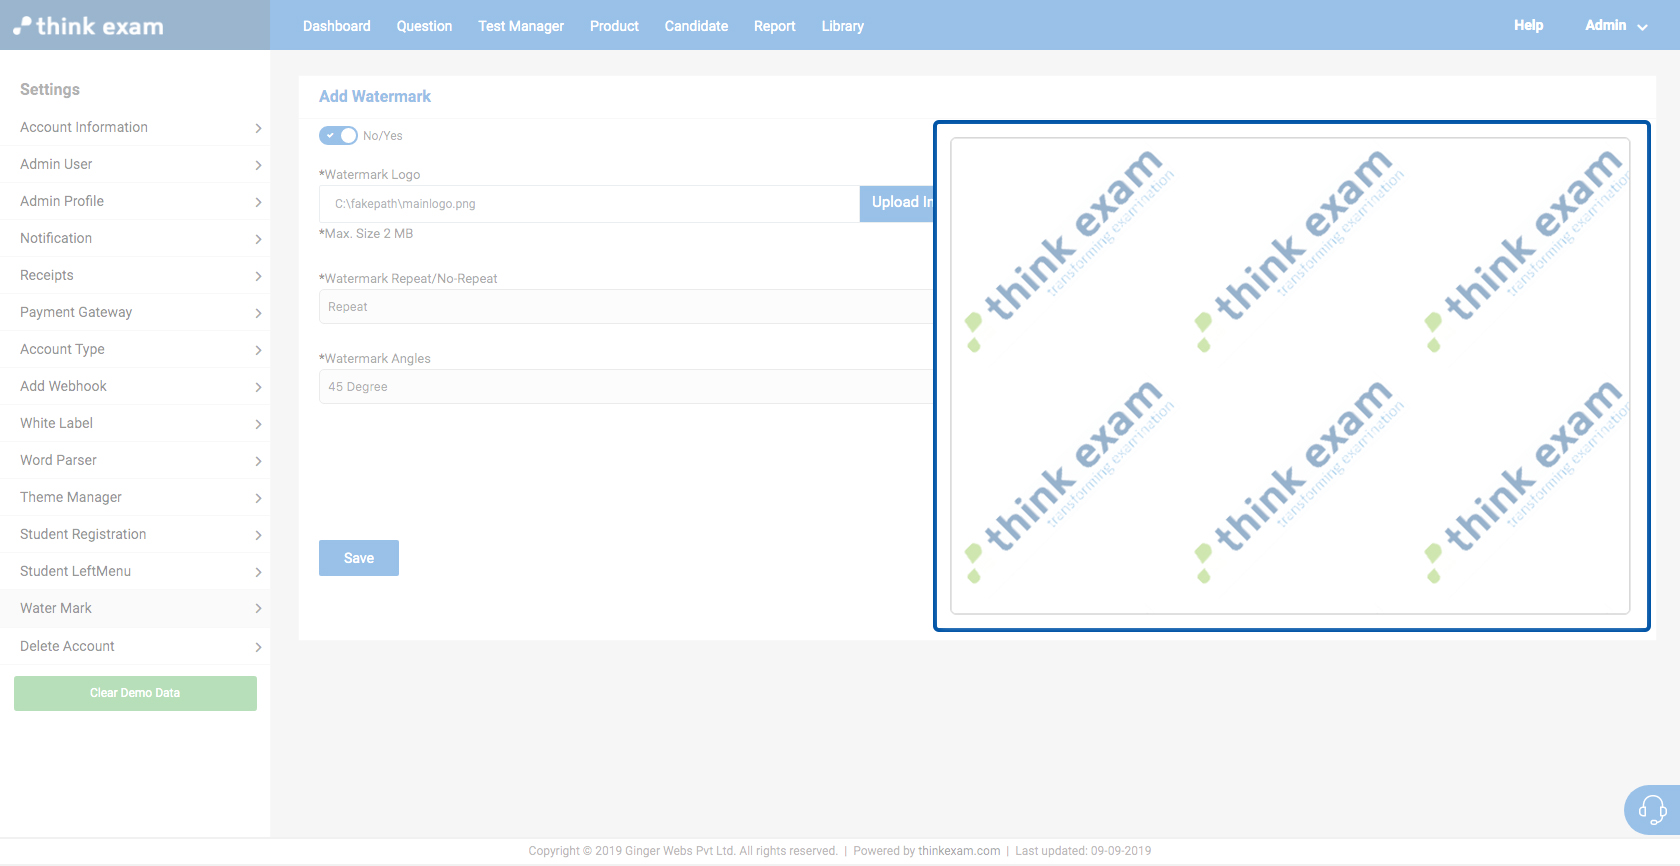Open the Test Manager menu
This screenshot has height=866, width=1680.
click(521, 26)
